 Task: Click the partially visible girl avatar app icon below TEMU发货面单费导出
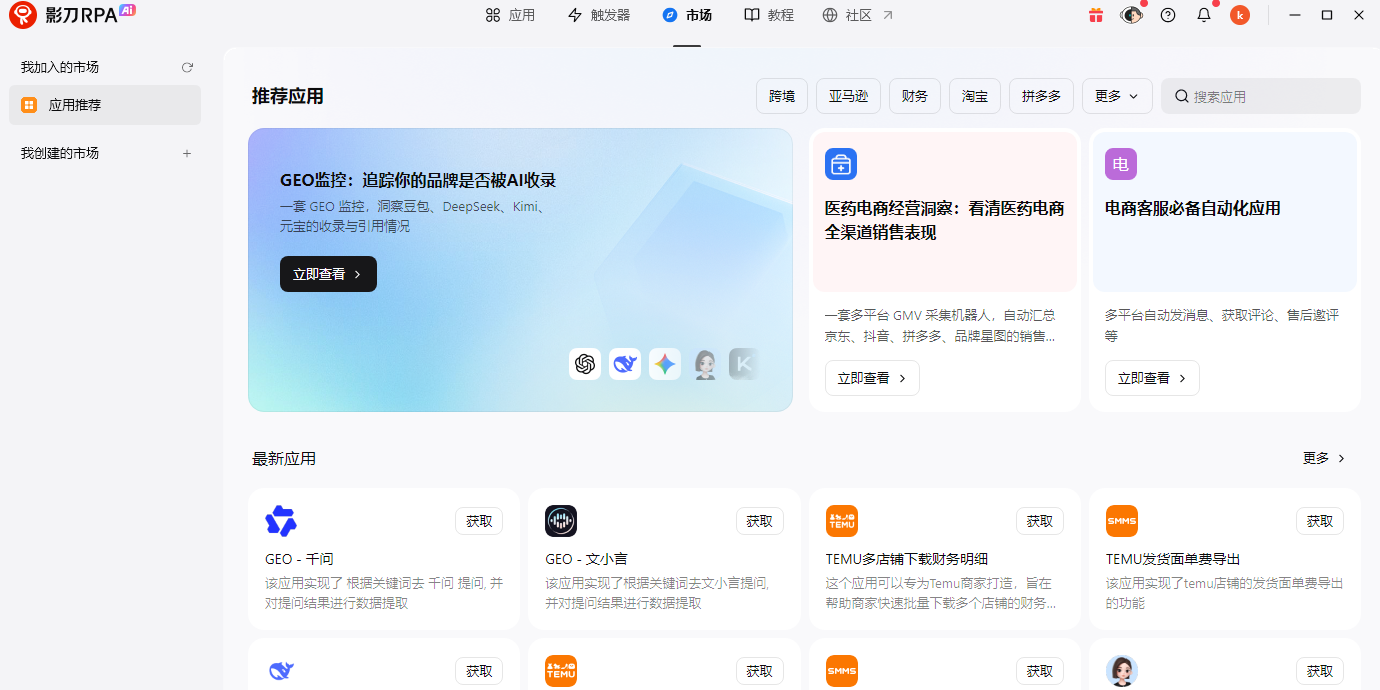click(1122, 671)
